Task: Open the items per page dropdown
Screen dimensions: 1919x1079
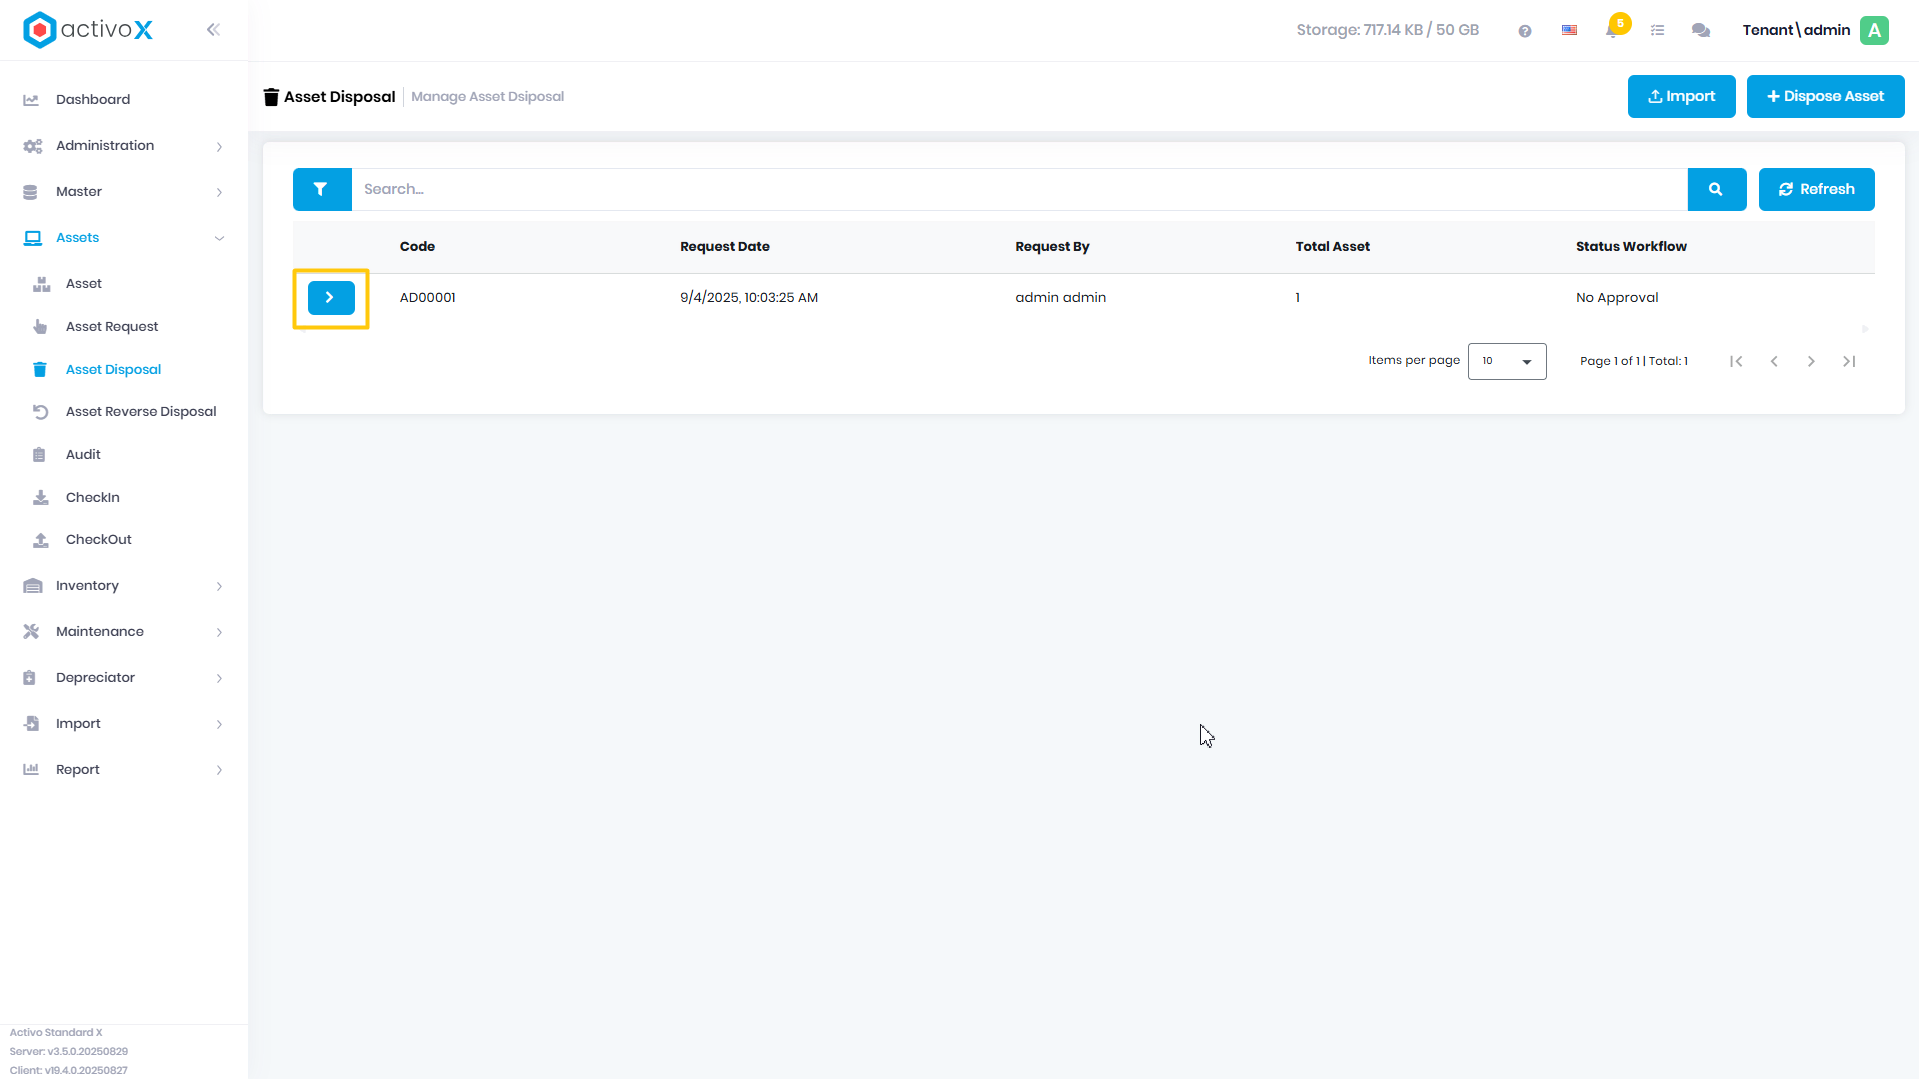Action: click(1507, 361)
